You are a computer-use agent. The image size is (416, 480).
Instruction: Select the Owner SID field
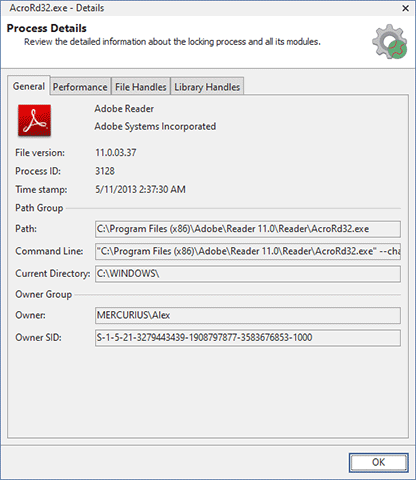[248, 338]
